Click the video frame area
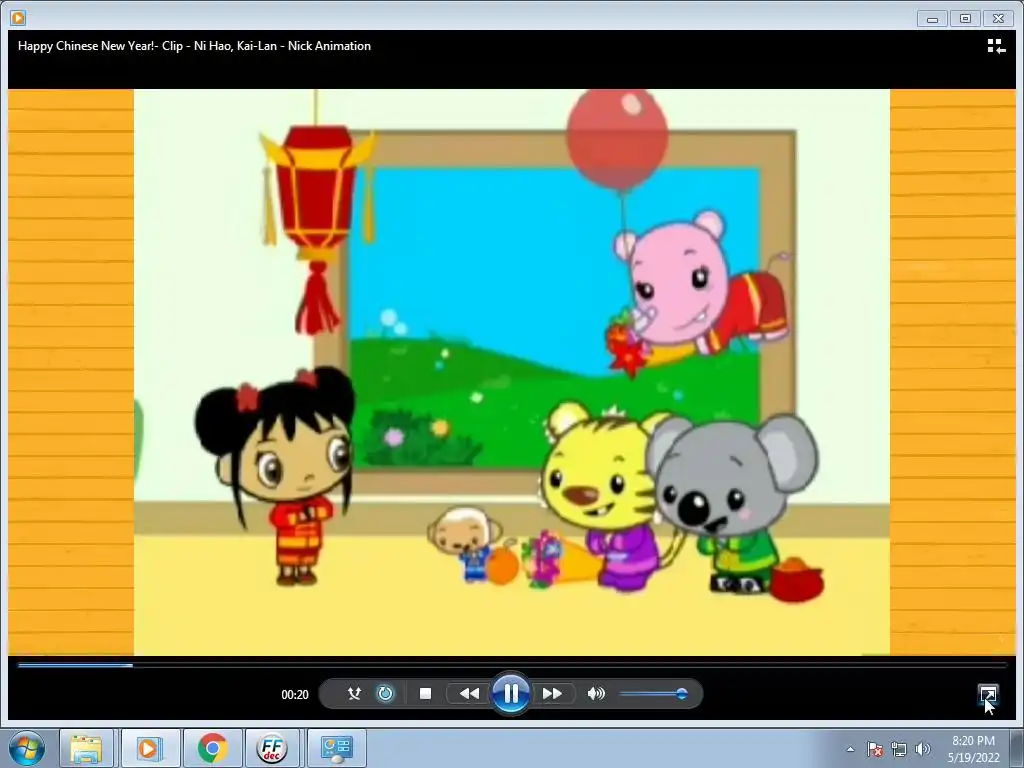 click(x=512, y=372)
